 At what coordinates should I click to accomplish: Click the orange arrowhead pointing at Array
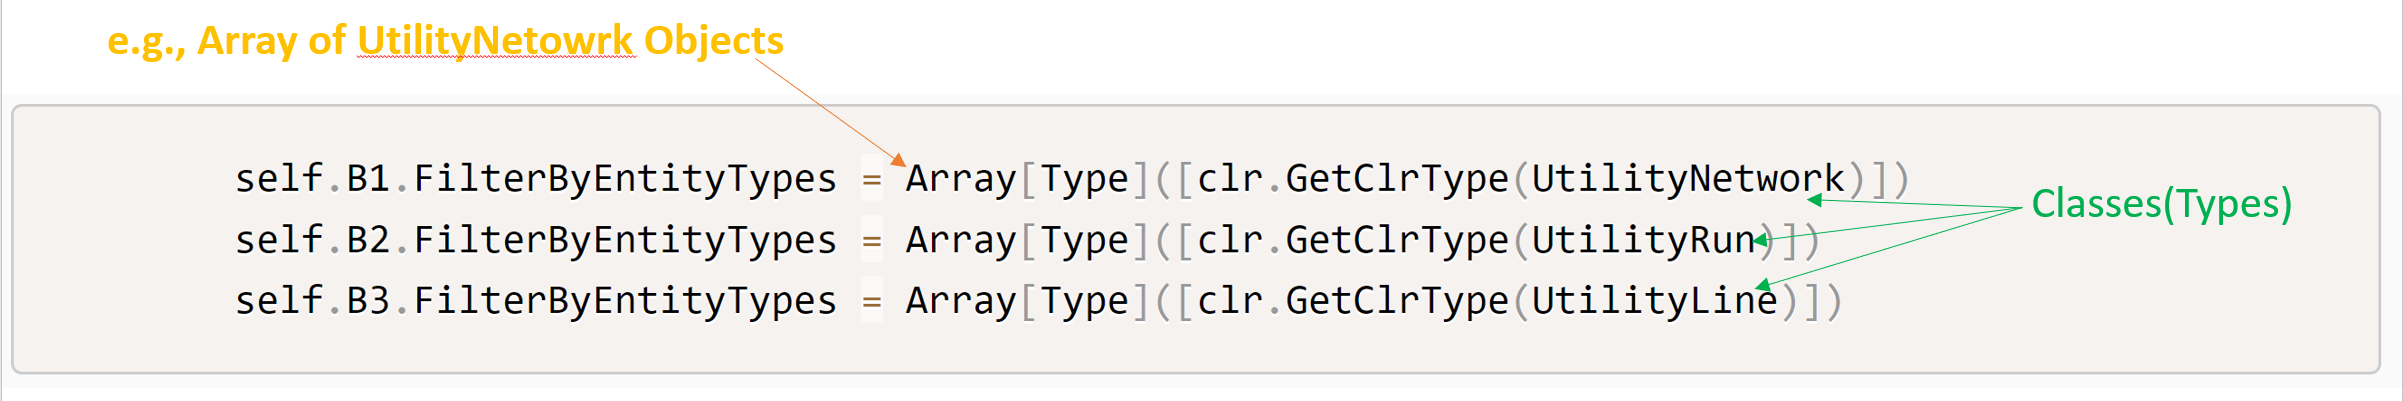898,160
